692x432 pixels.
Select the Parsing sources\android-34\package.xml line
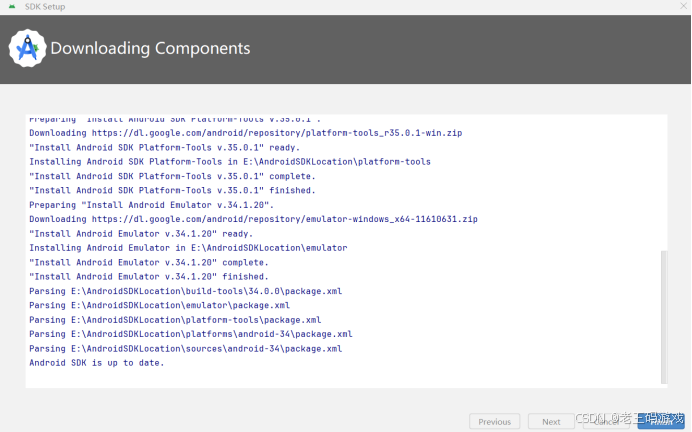pyautogui.click(x=185, y=348)
